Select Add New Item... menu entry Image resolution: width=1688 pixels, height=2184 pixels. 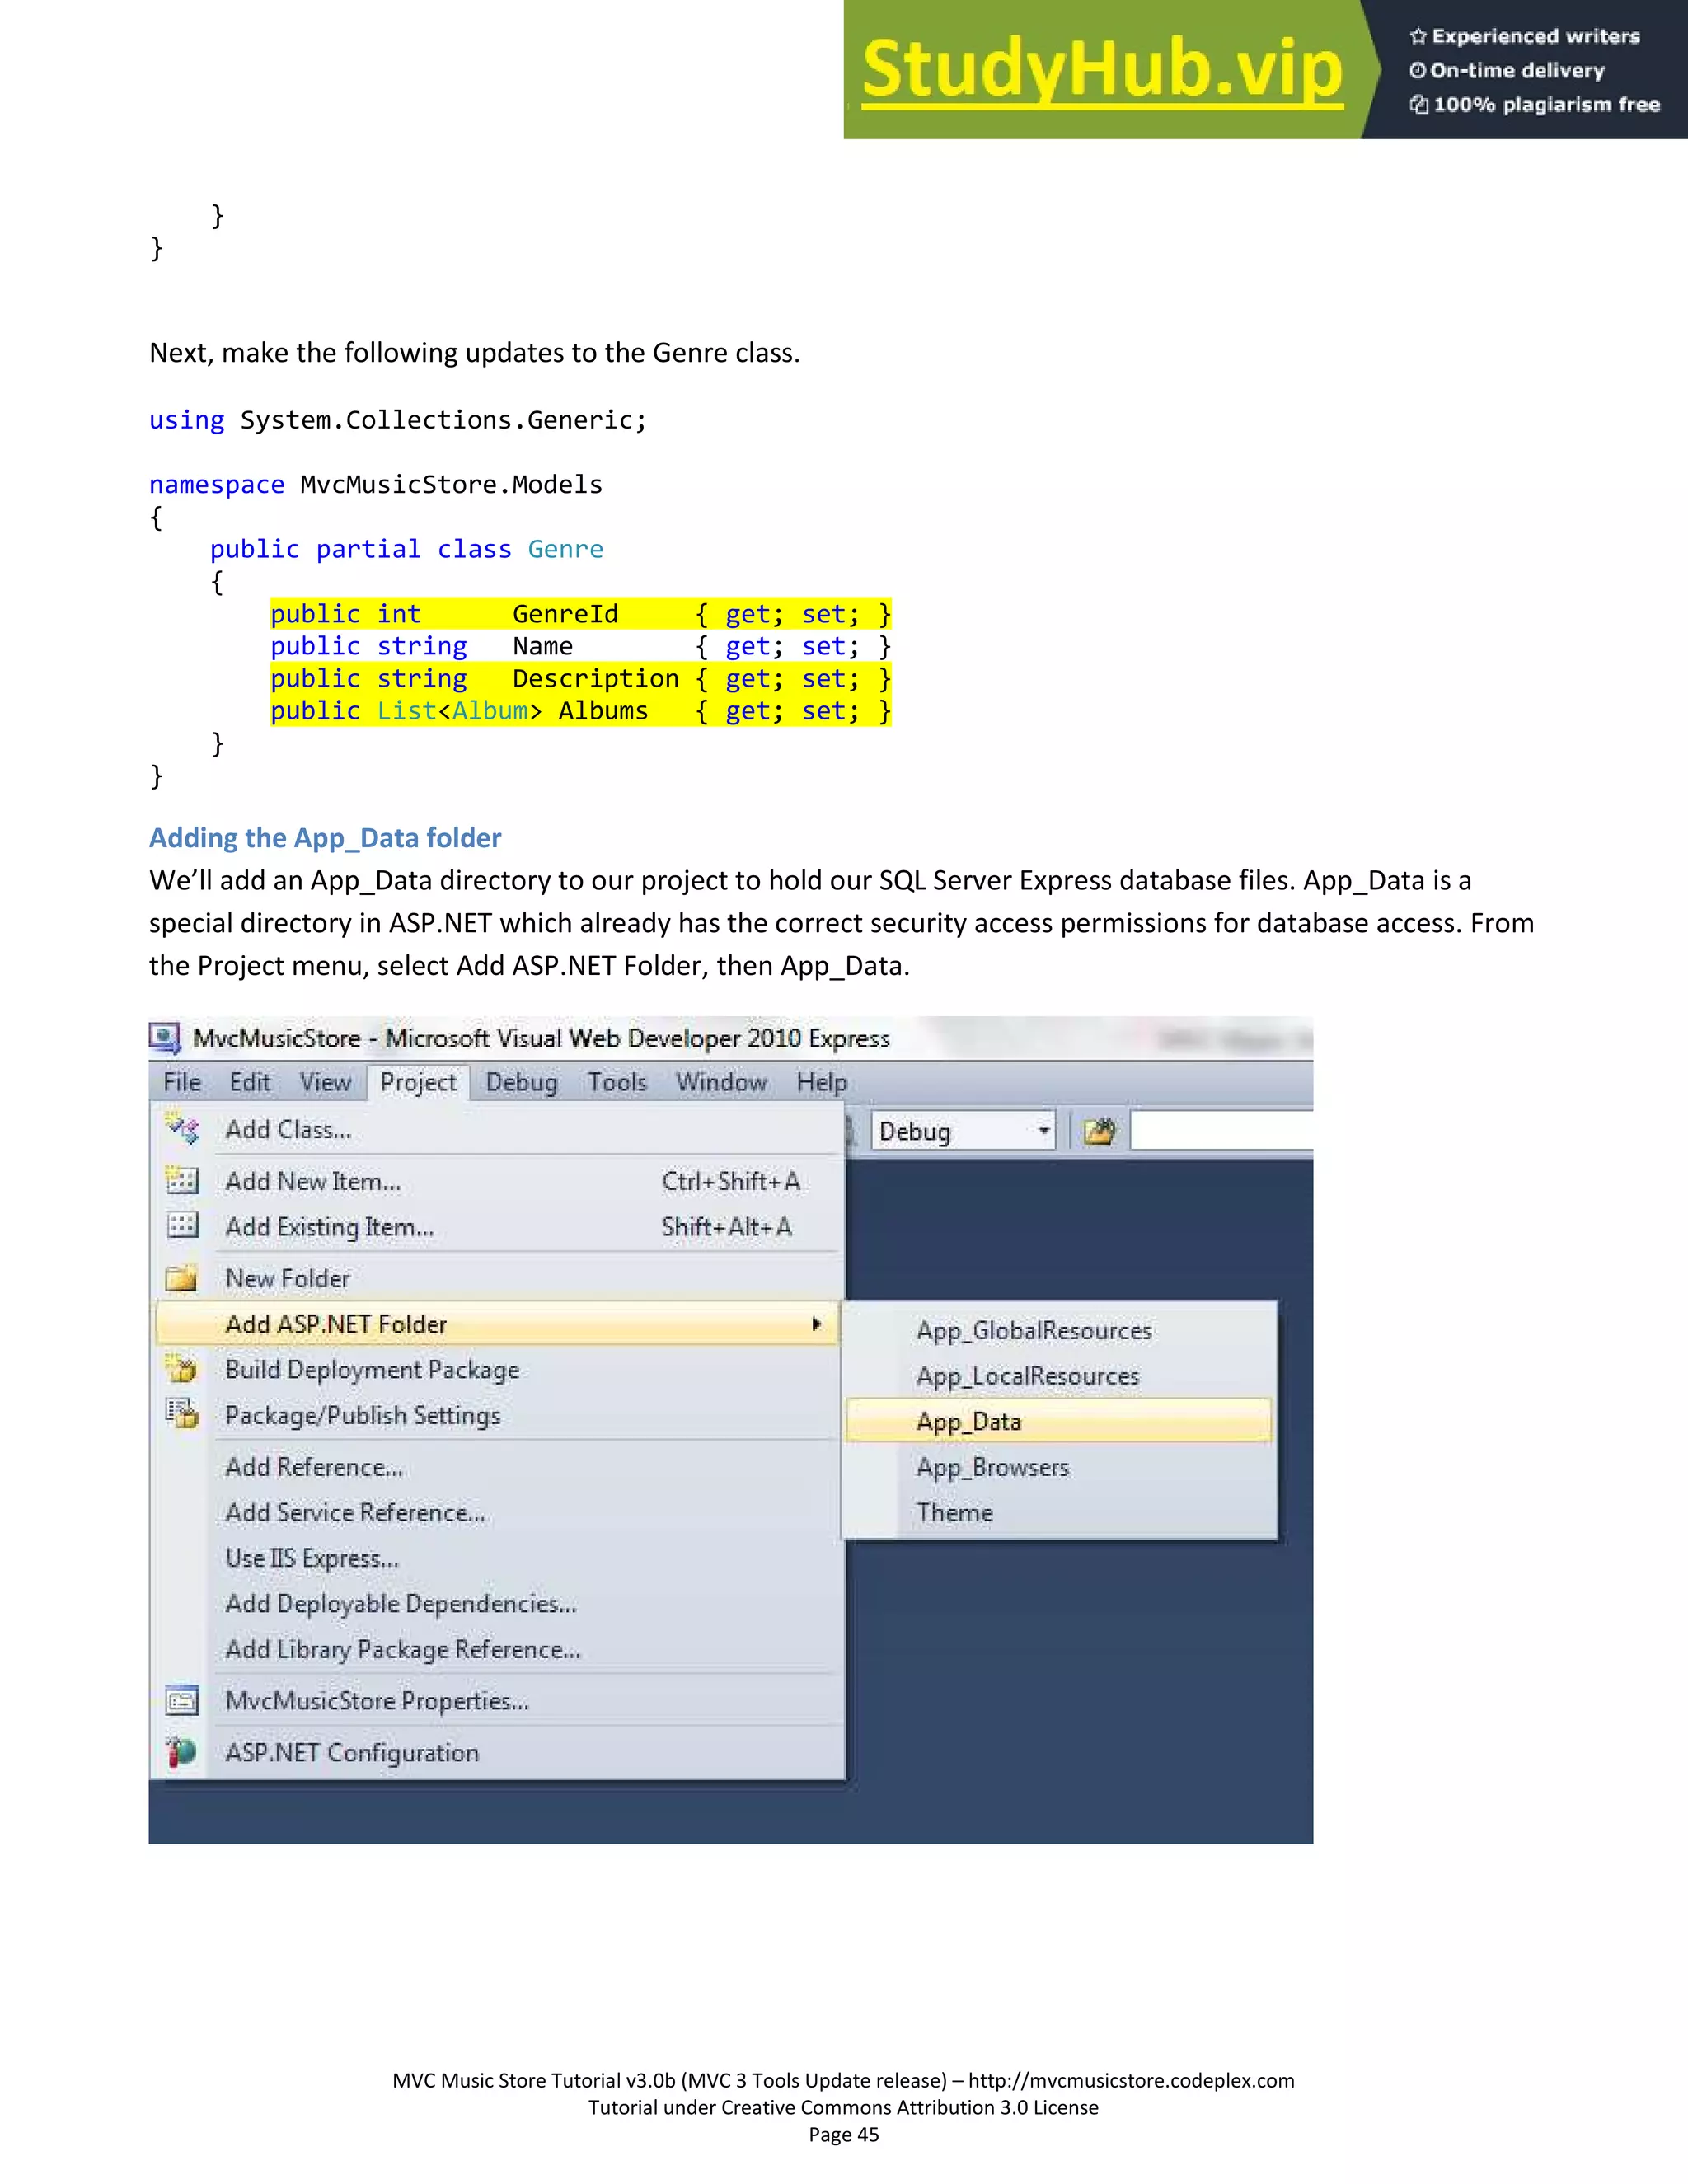click(x=497, y=1181)
